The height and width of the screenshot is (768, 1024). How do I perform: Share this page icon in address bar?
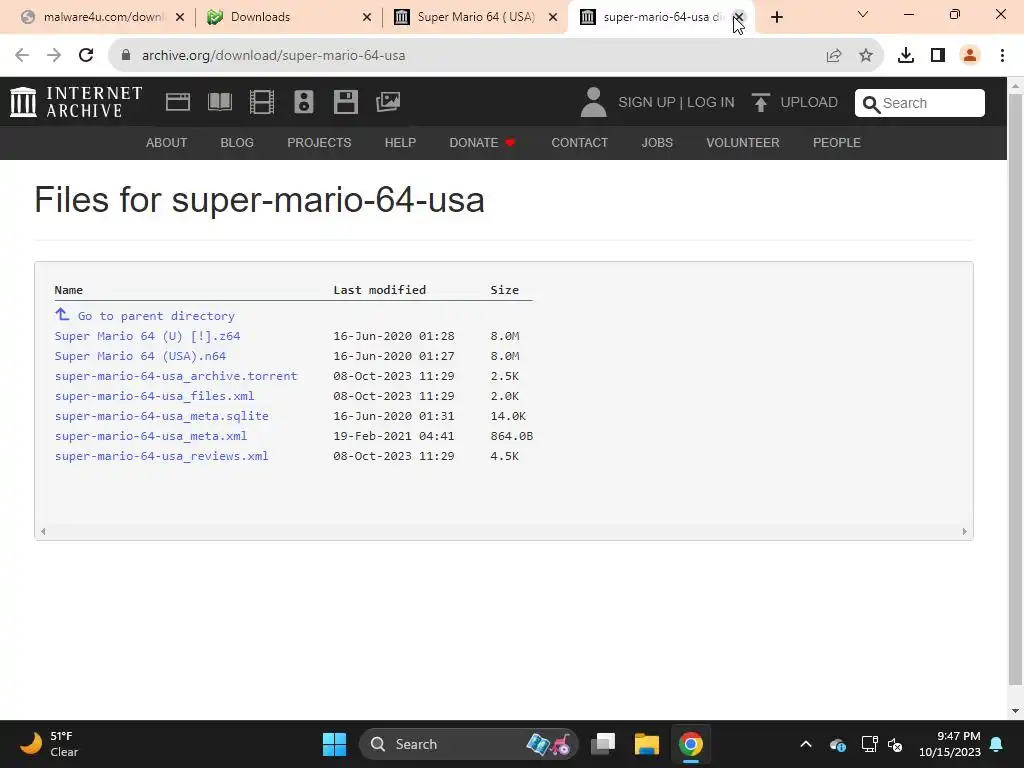[834, 56]
